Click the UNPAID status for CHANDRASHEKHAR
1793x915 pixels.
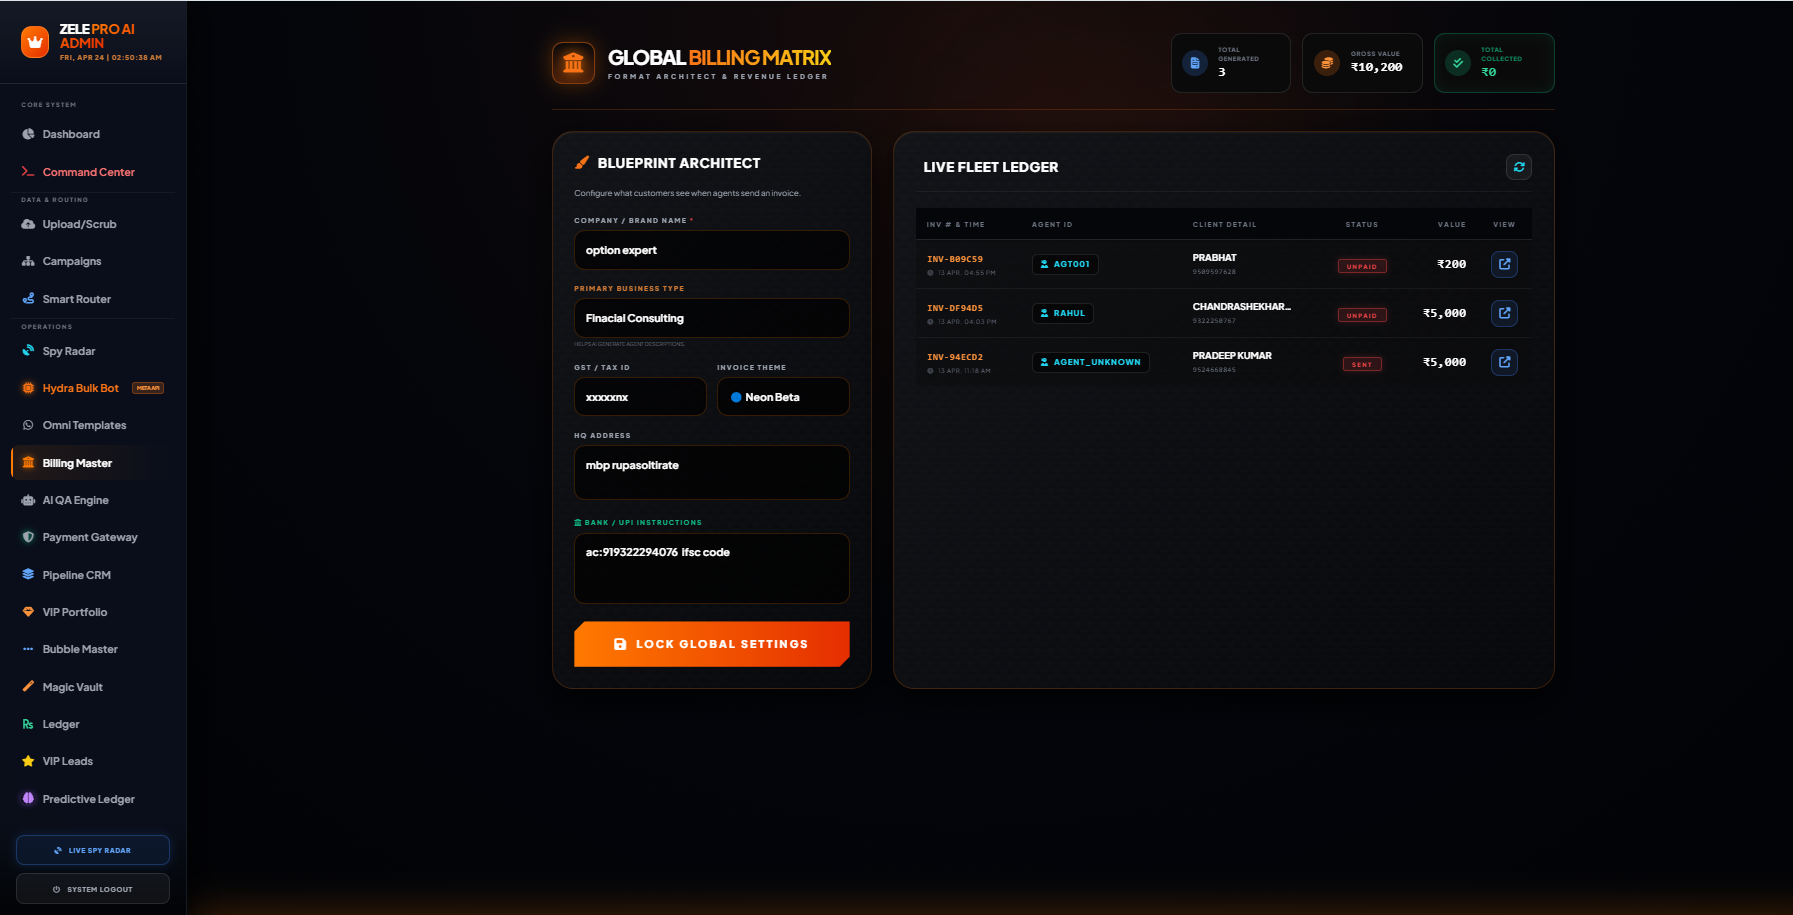pos(1362,315)
